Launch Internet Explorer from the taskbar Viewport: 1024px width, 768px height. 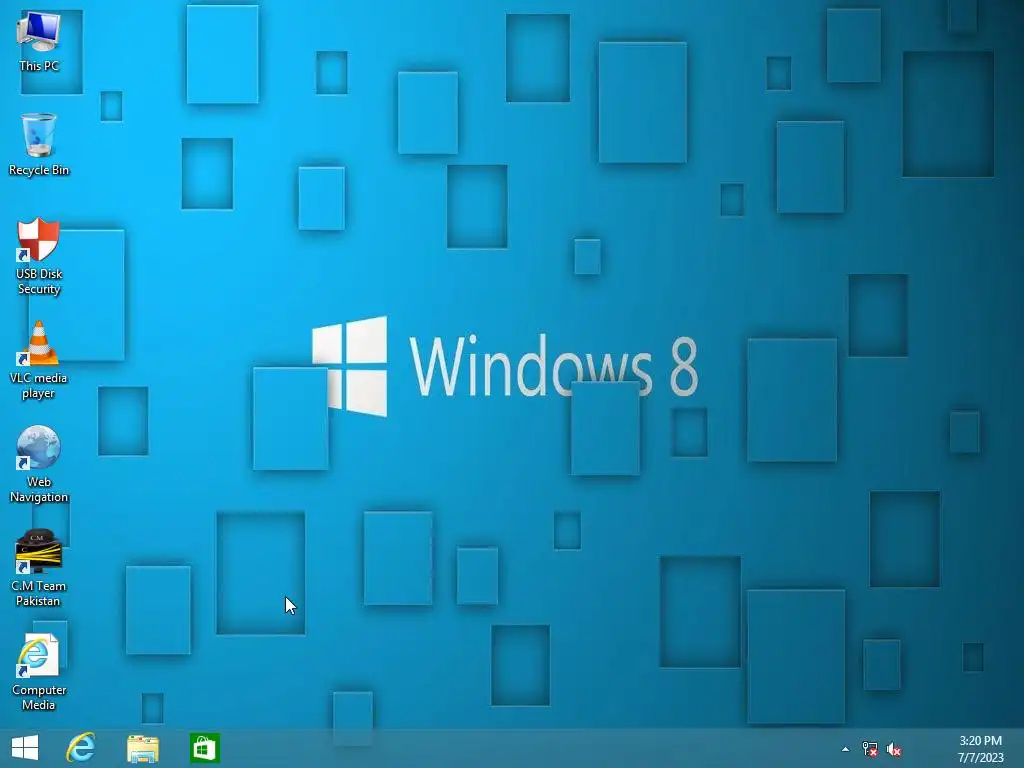(81, 748)
